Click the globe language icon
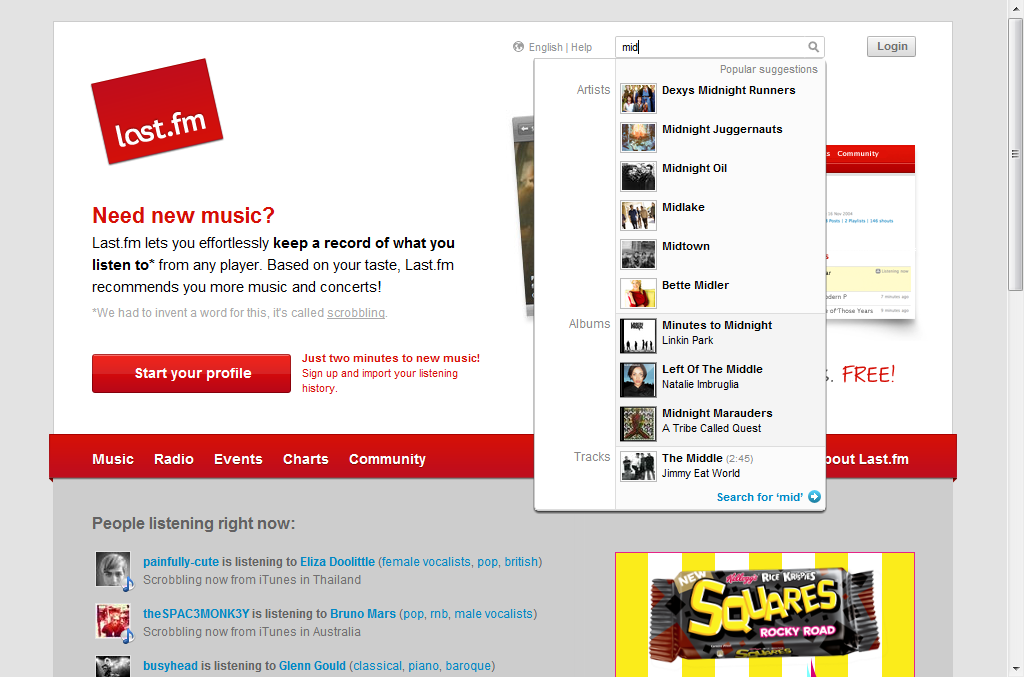This screenshot has width=1024, height=677. (519, 46)
